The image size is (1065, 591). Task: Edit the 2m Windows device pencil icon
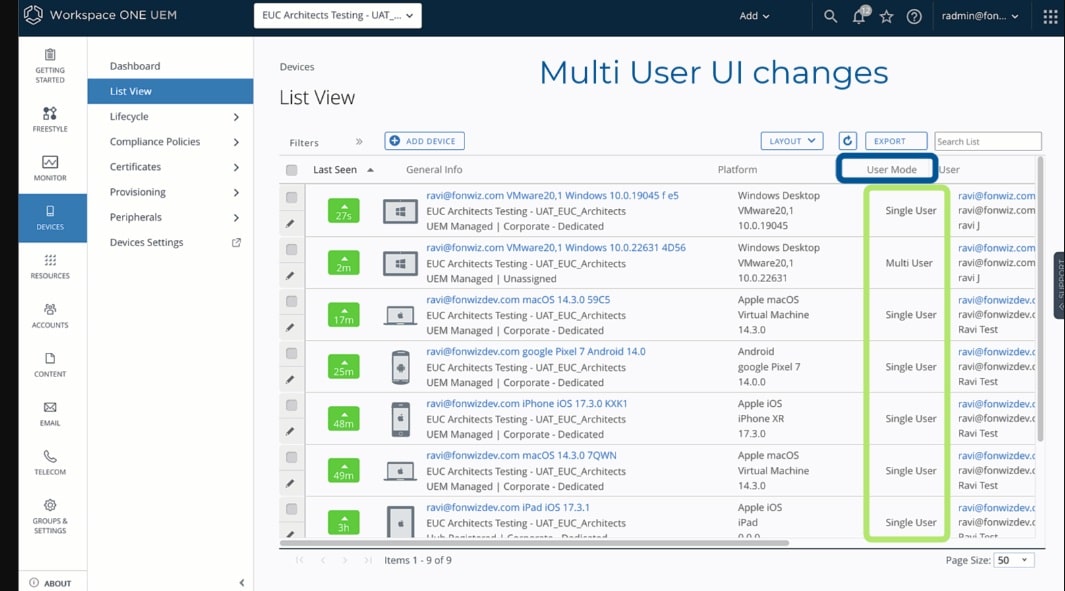(x=291, y=275)
